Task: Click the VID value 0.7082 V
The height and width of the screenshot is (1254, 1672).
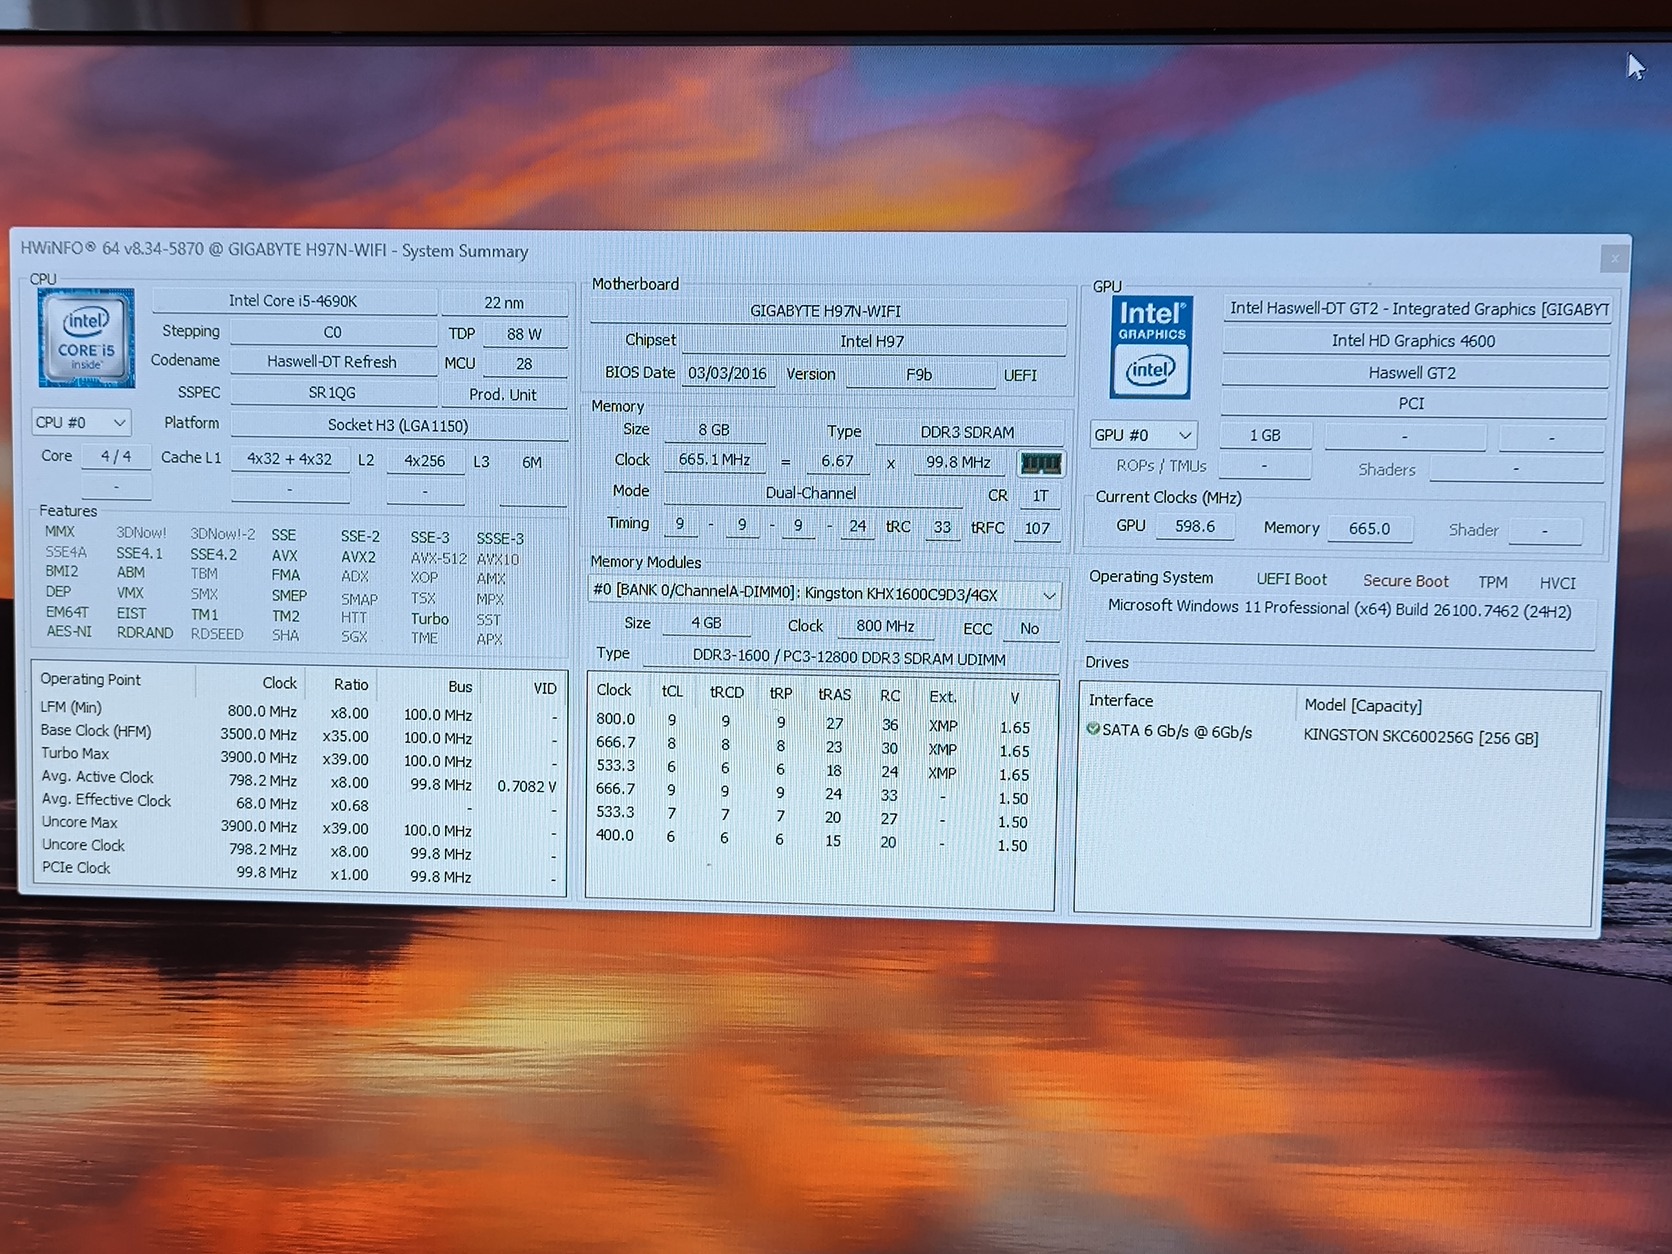Action: point(526,786)
